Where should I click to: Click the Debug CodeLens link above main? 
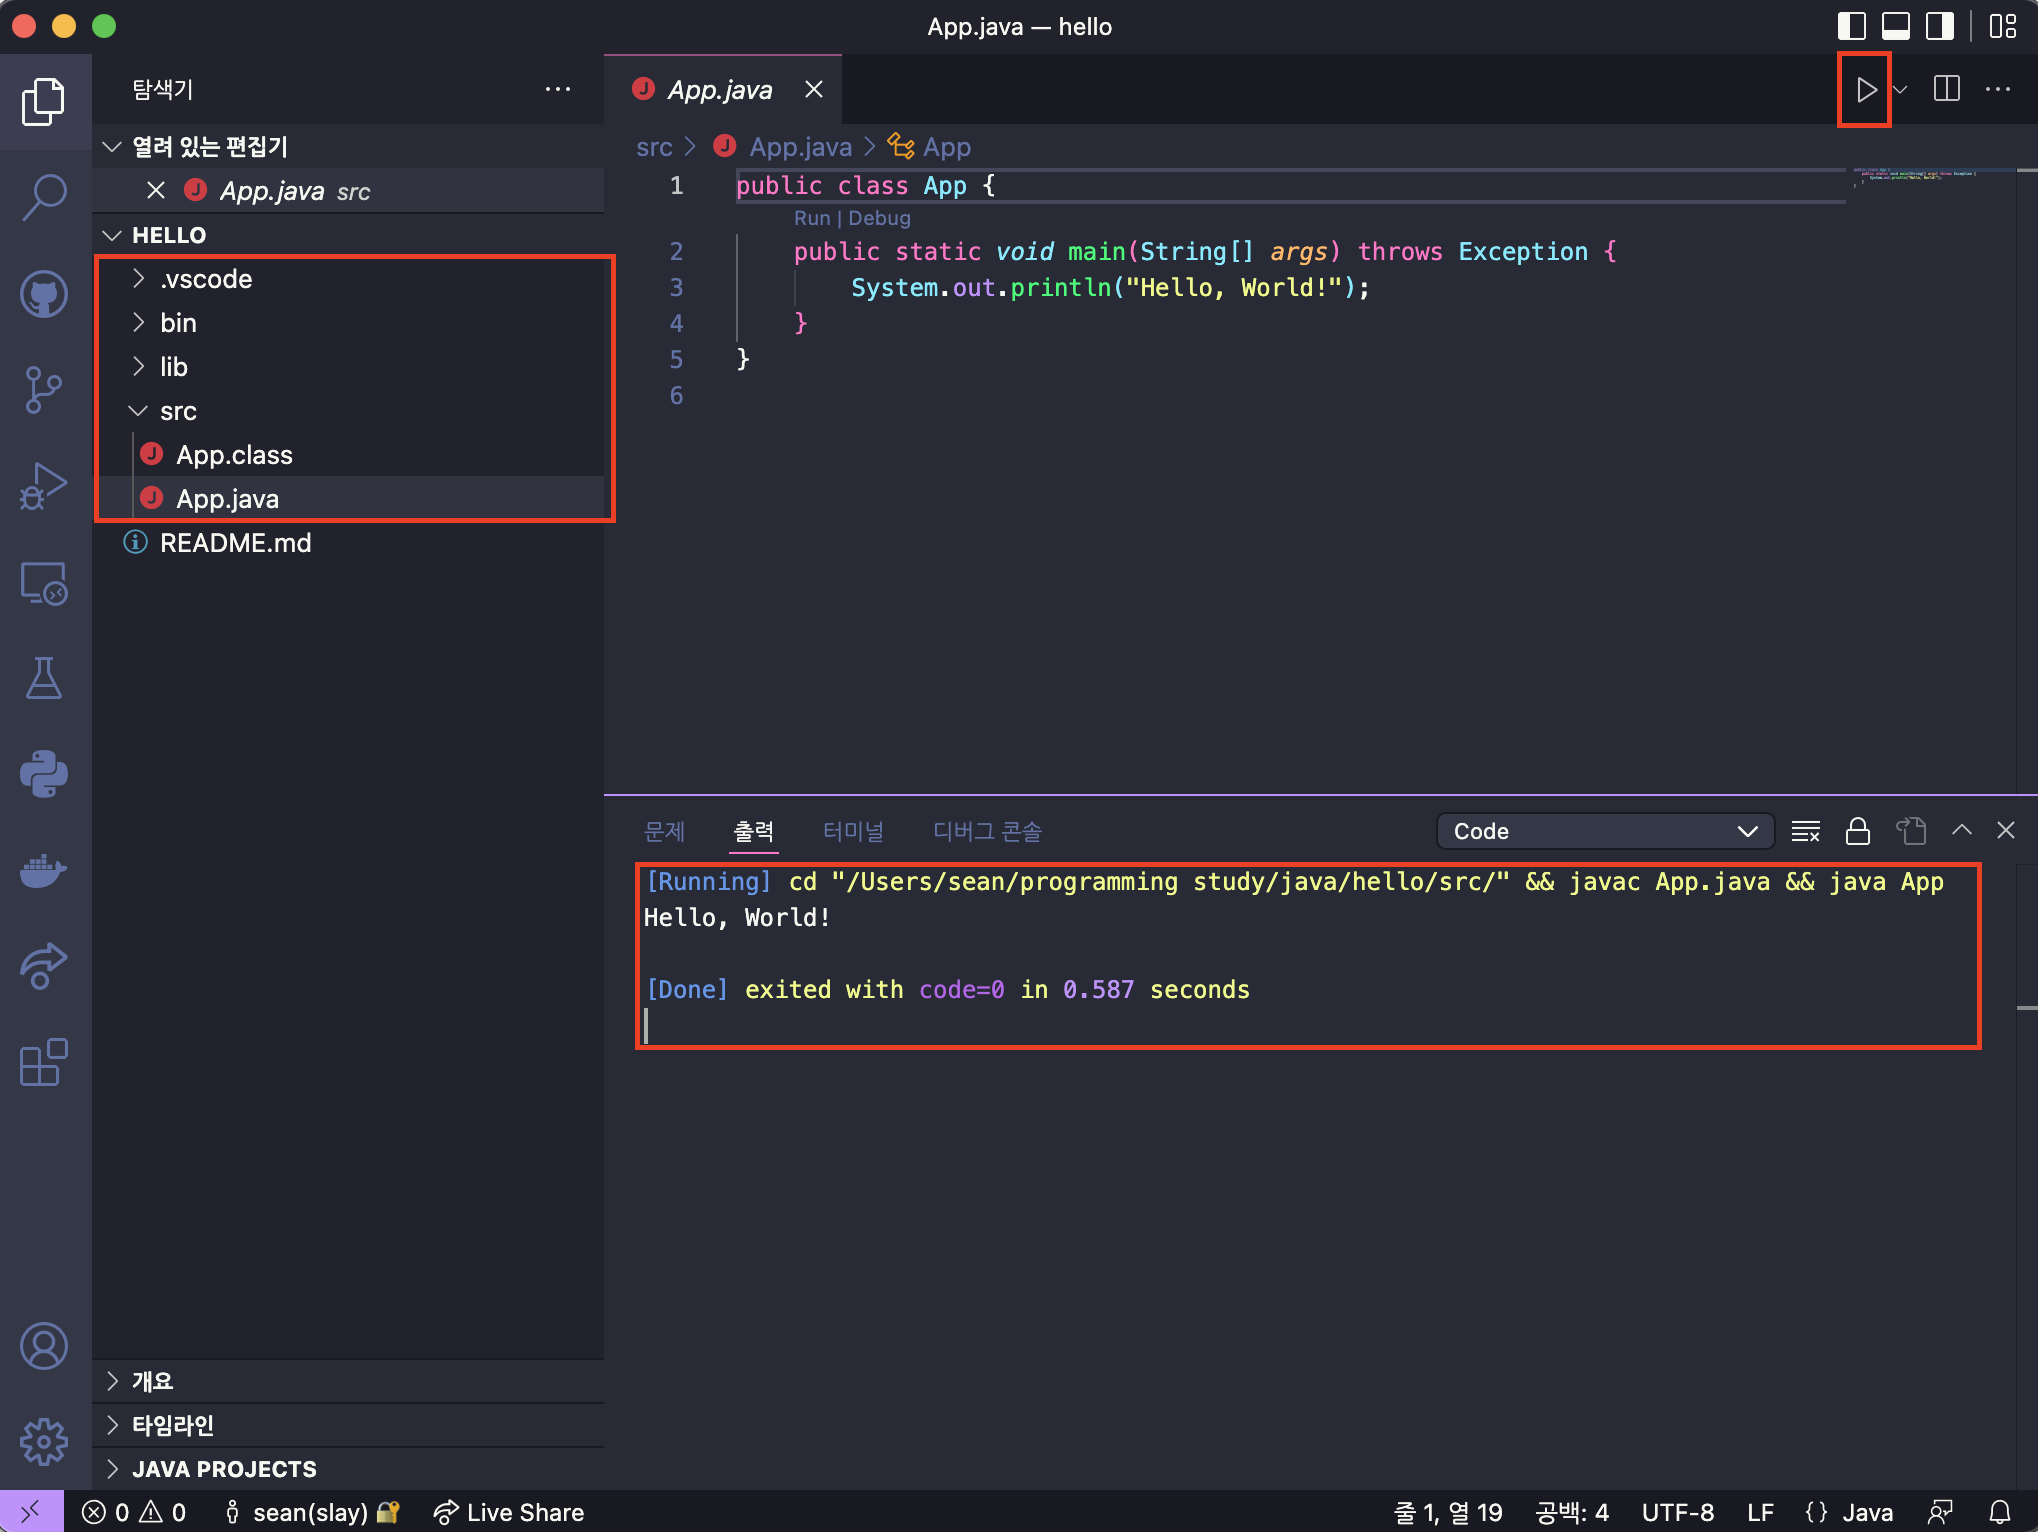pos(879,218)
